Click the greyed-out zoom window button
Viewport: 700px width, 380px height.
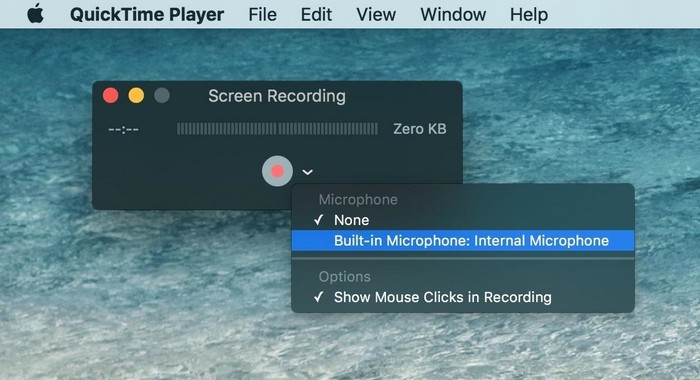click(162, 96)
